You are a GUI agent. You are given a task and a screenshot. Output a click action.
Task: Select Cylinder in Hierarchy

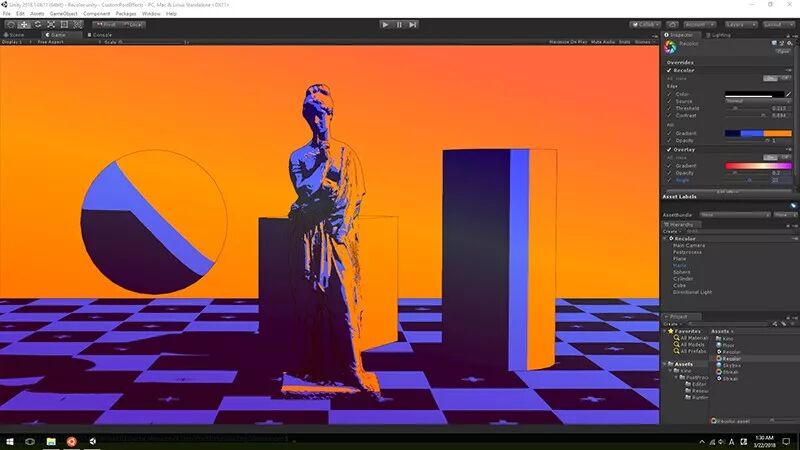coord(683,279)
